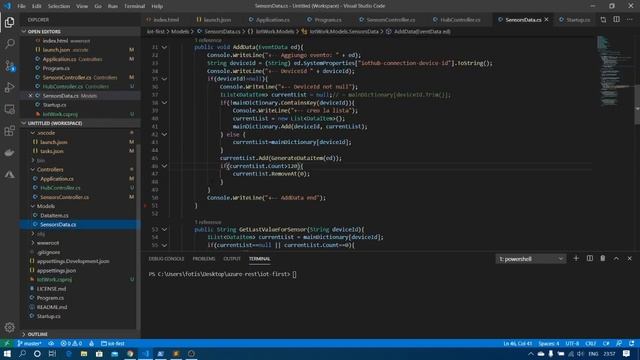640x360 pixels.
Task: Switch to the Problems panel tab
Action: click(204, 259)
